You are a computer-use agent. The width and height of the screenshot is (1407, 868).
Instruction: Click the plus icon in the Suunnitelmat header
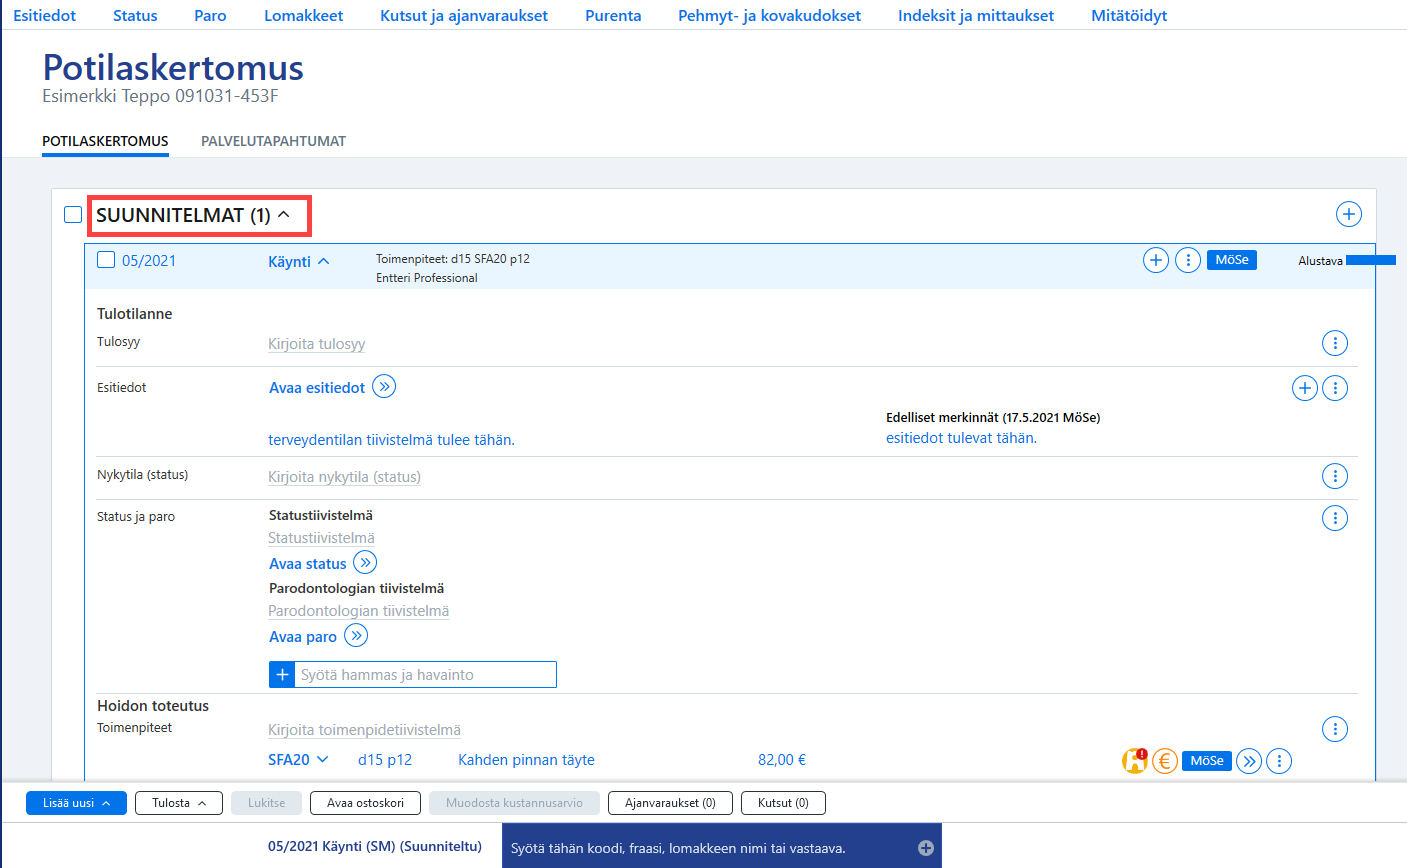[1349, 214]
